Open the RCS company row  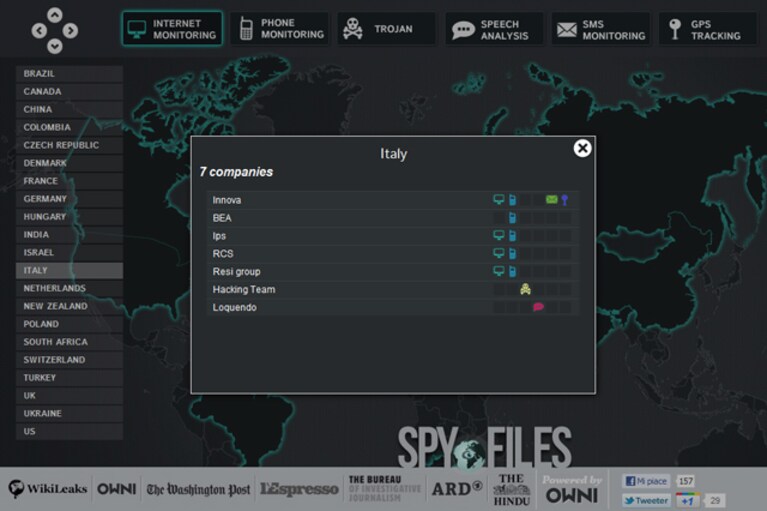(x=392, y=253)
